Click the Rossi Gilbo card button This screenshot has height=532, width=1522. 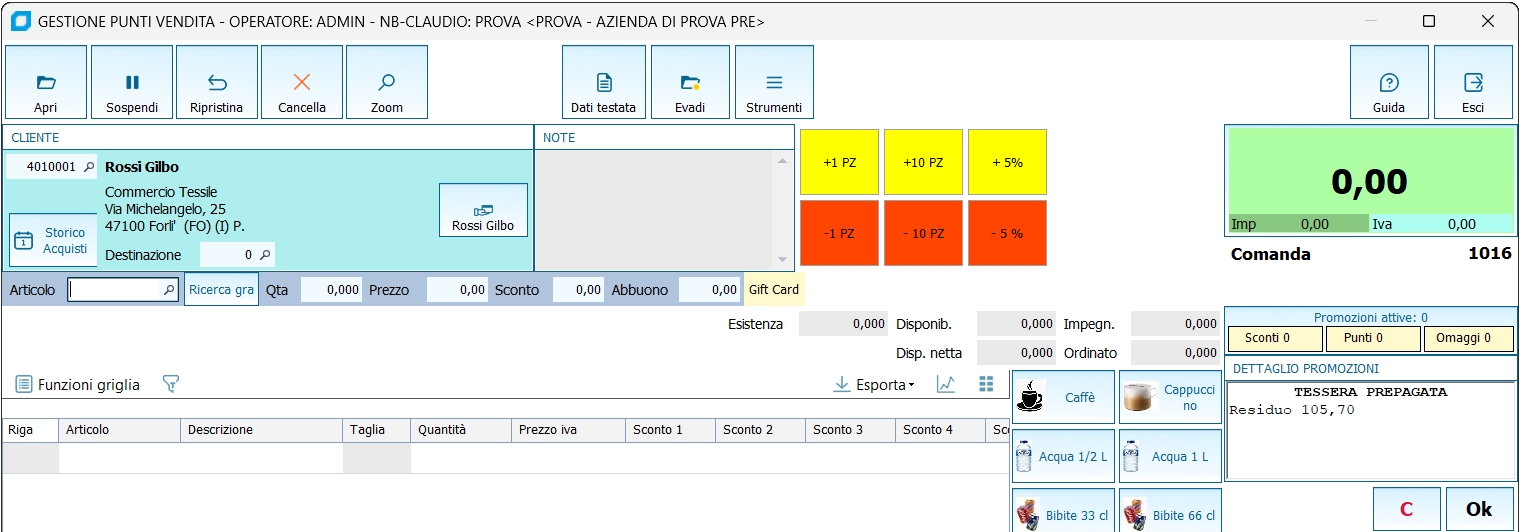[483, 210]
